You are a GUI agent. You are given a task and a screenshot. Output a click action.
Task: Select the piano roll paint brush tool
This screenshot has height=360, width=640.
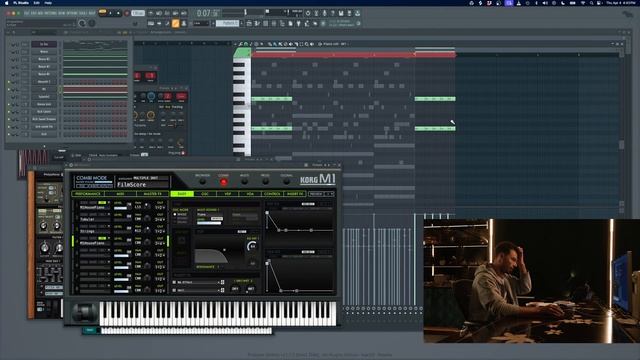275,44
